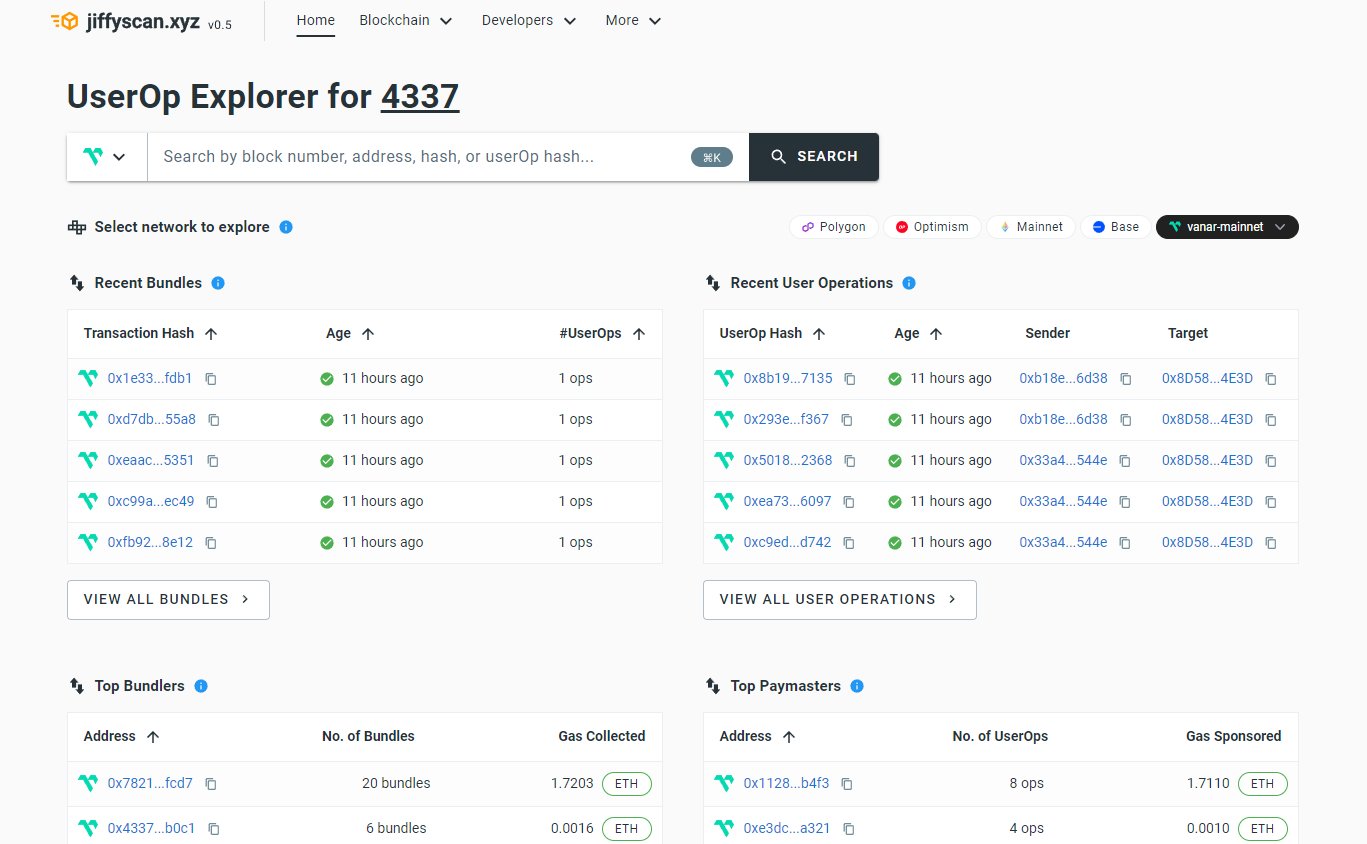
Task: Click VIEW ALL BUNDLES button
Action: click(x=168, y=599)
